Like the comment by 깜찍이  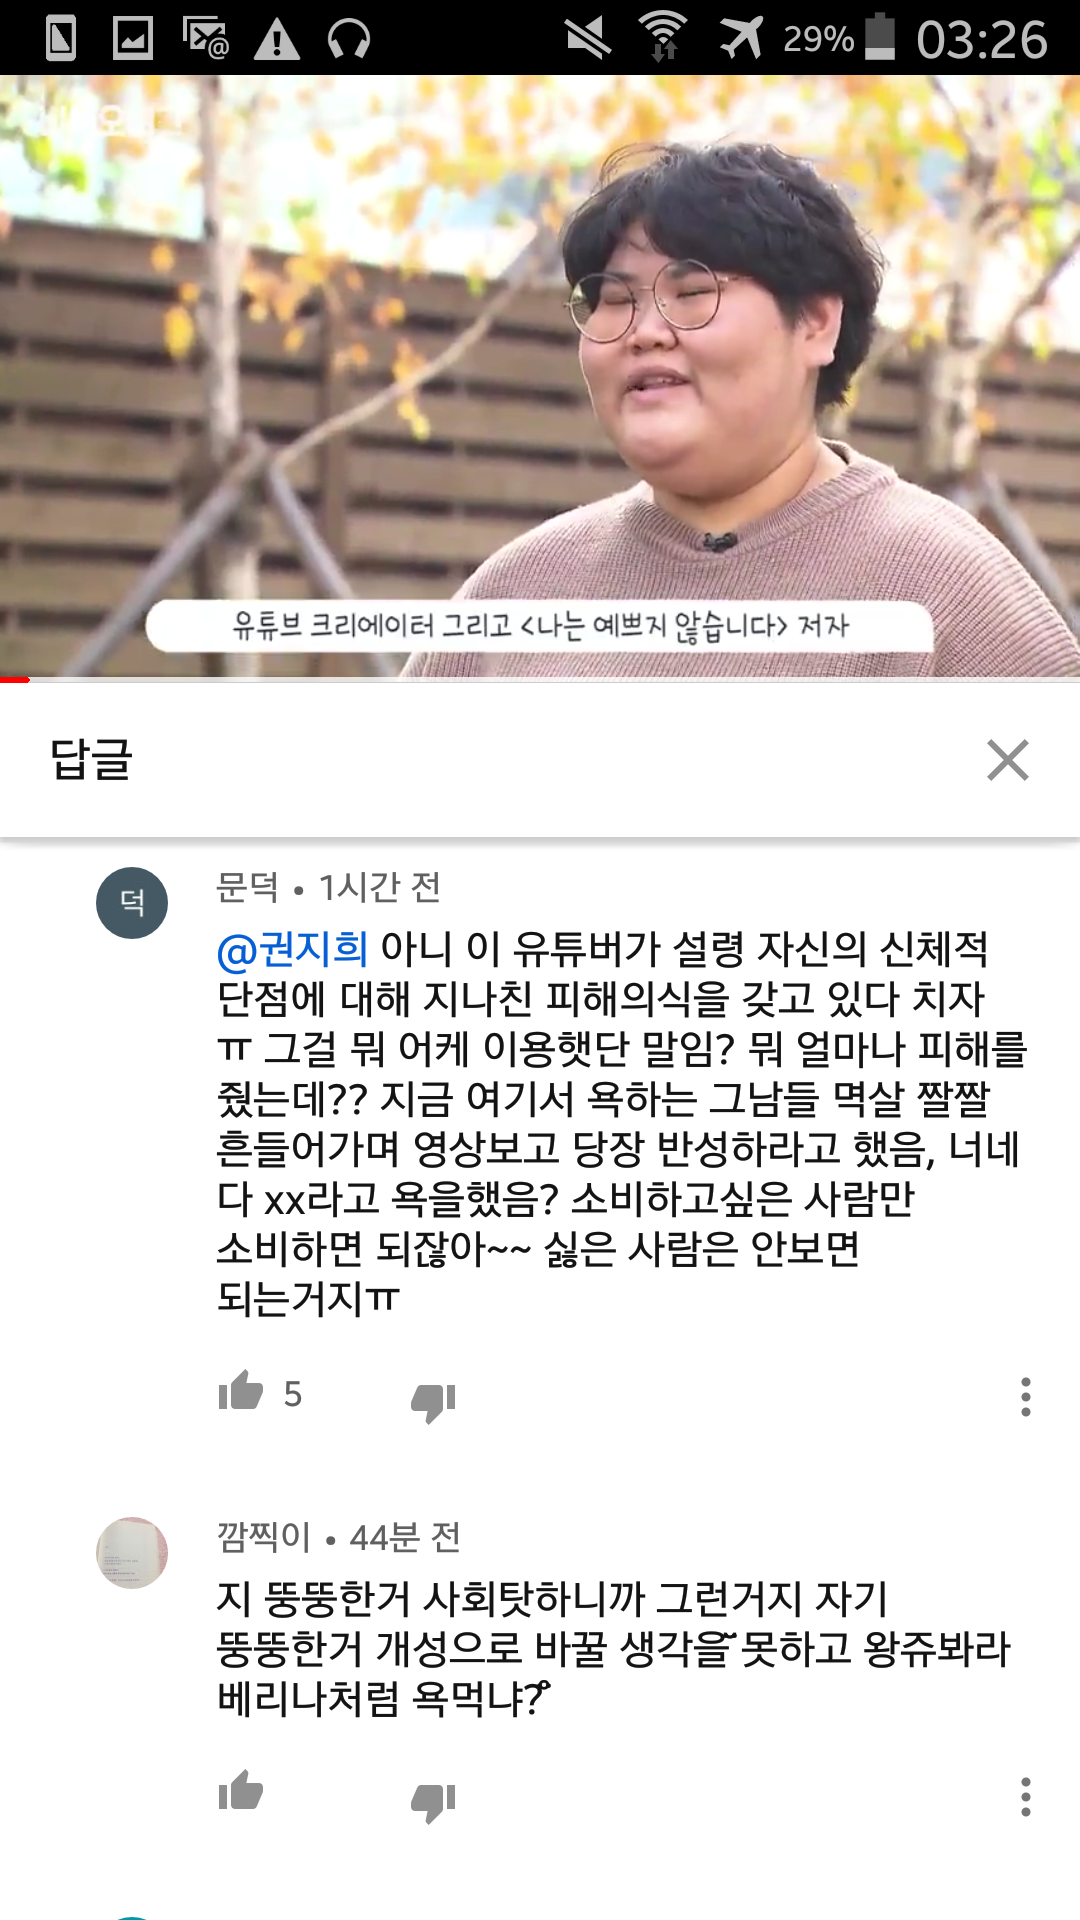tap(240, 1791)
